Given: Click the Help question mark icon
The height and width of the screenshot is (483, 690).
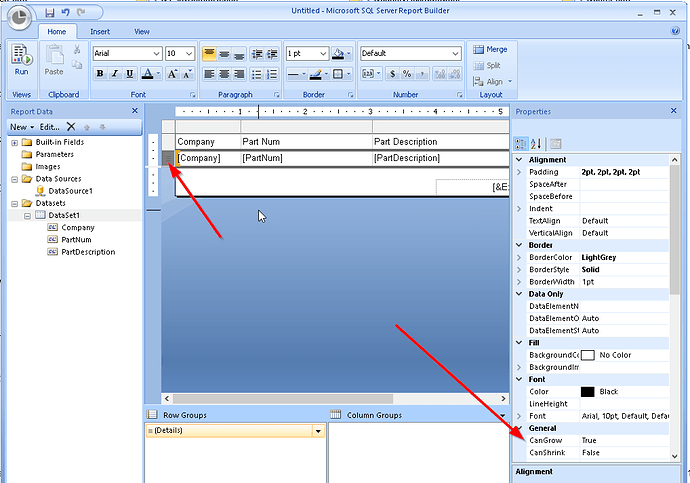Looking at the screenshot, I should coord(675,31).
